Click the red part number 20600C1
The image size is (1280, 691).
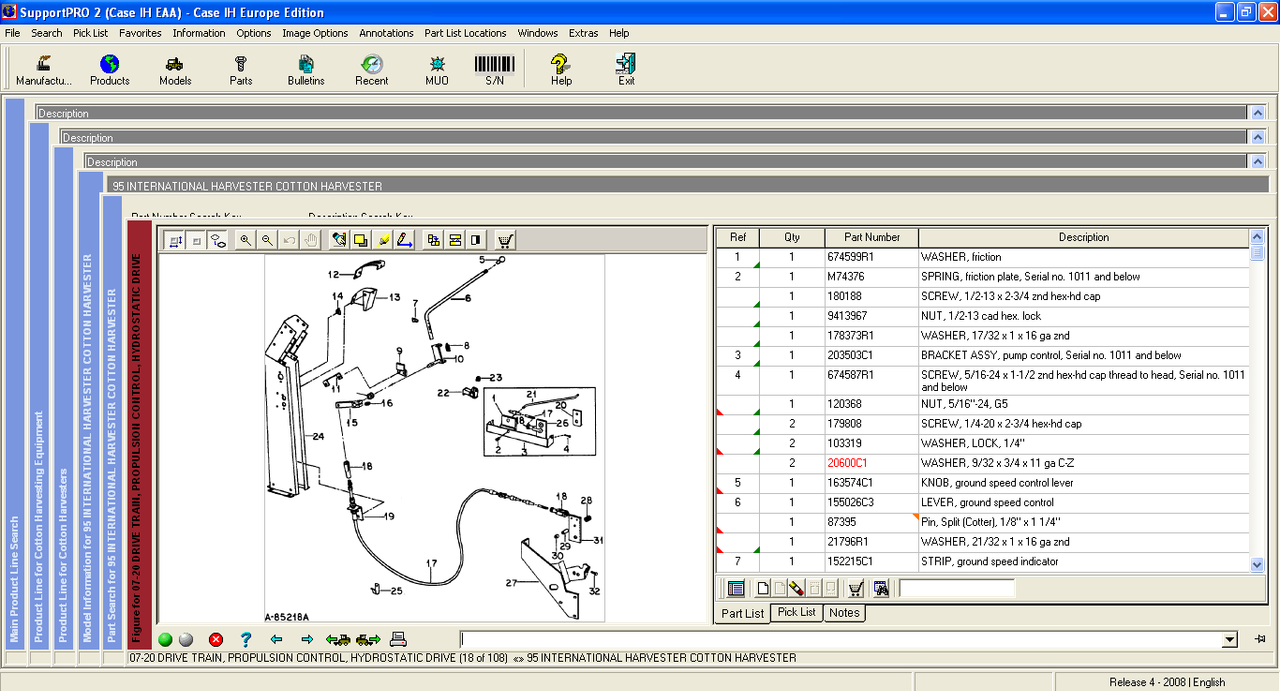tap(847, 463)
